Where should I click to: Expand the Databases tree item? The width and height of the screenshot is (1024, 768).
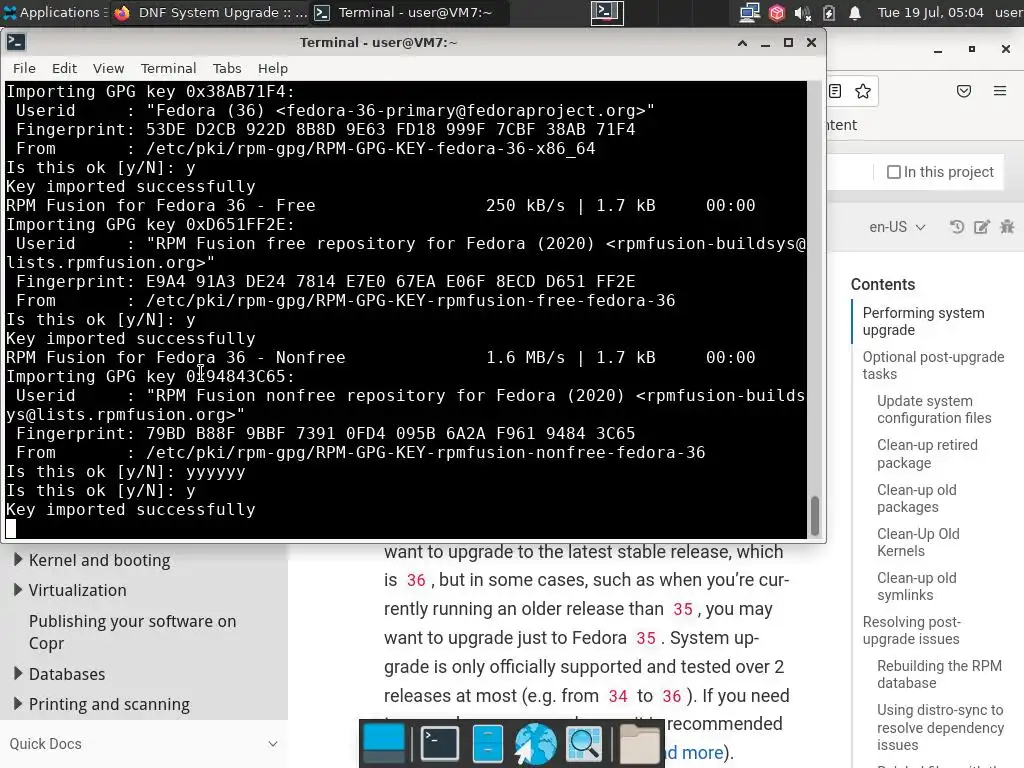[18, 673]
